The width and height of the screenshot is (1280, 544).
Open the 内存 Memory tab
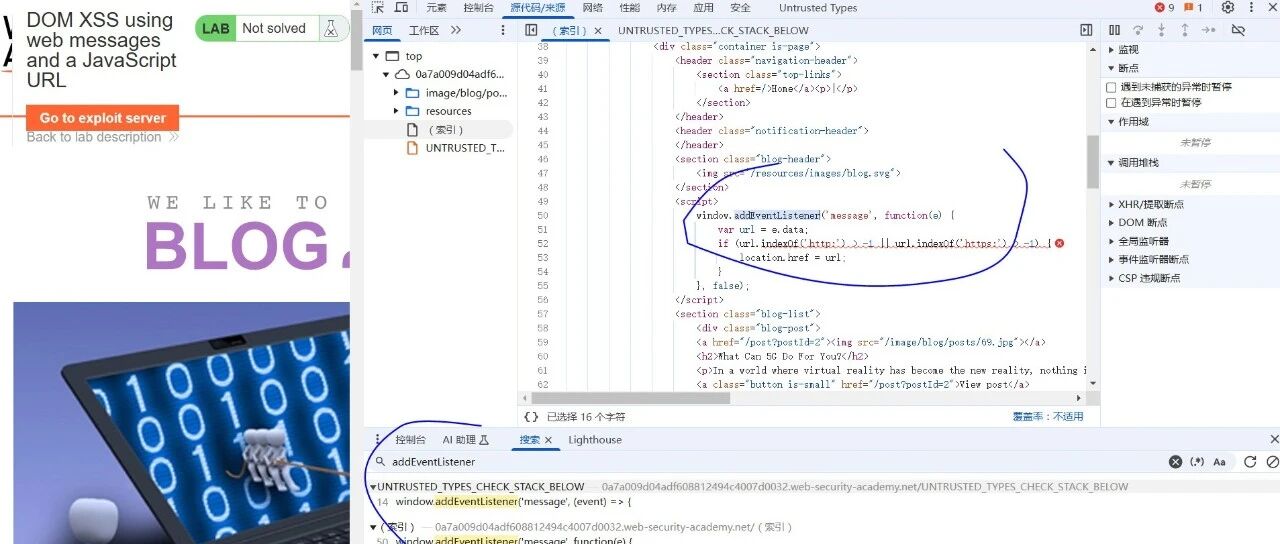click(x=666, y=8)
